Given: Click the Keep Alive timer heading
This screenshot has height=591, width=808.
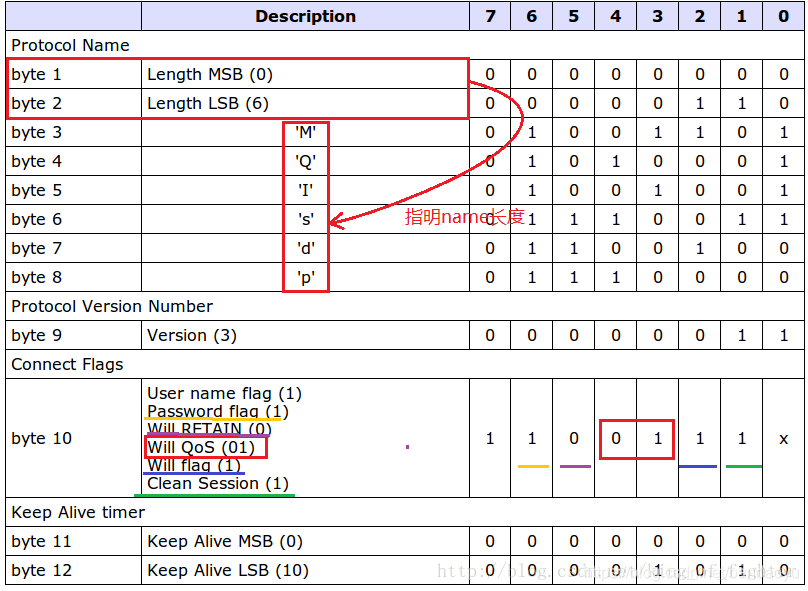Looking at the screenshot, I should pos(78,512).
